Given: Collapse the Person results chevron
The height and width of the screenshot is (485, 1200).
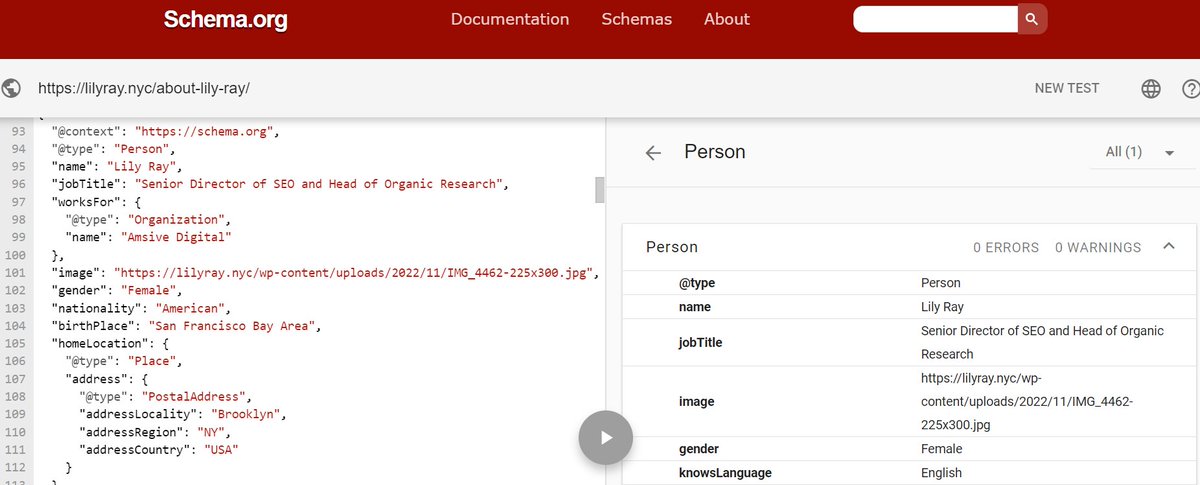Looking at the screenshot, I should tap(1168, 246).
